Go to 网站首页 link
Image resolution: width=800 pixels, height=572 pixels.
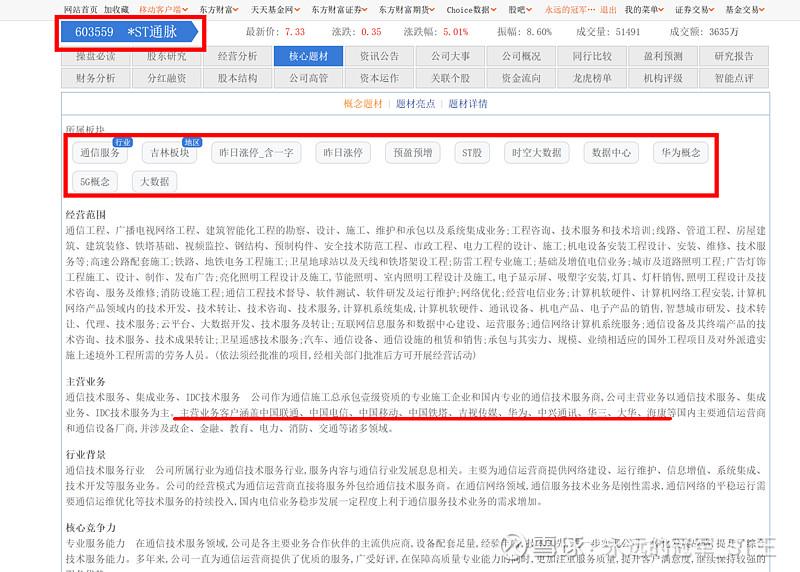pyautogui.click(x=81, y=10)
